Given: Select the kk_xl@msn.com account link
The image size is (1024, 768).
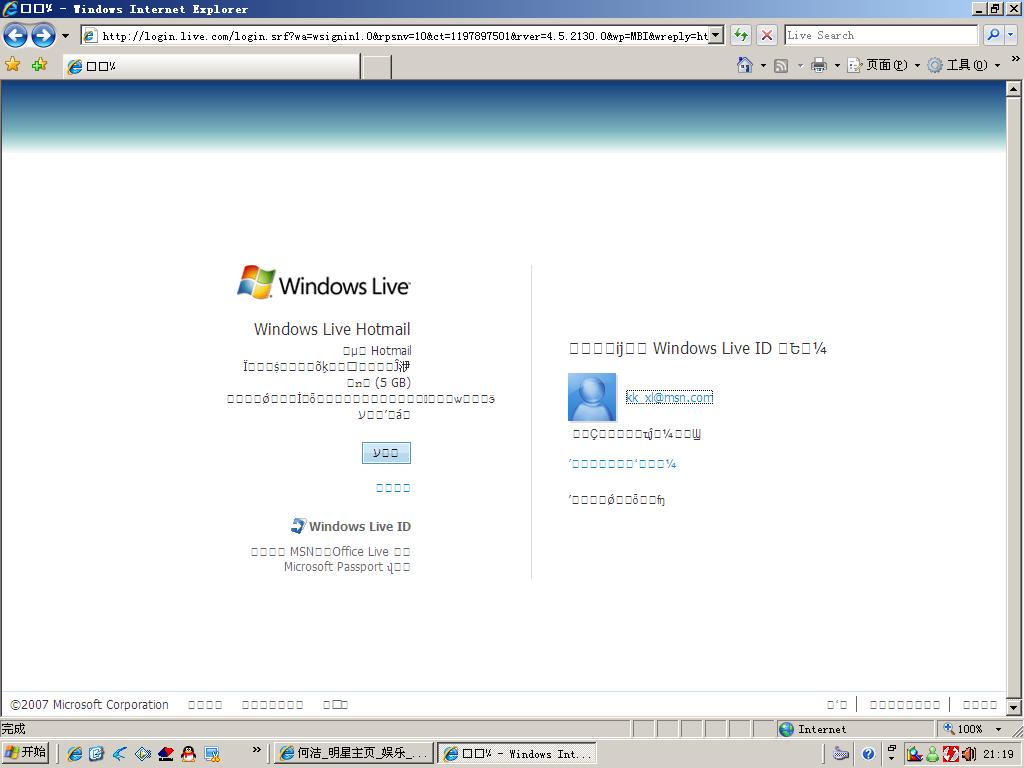Looking at the screenshot, I should [x=669, y=397].
